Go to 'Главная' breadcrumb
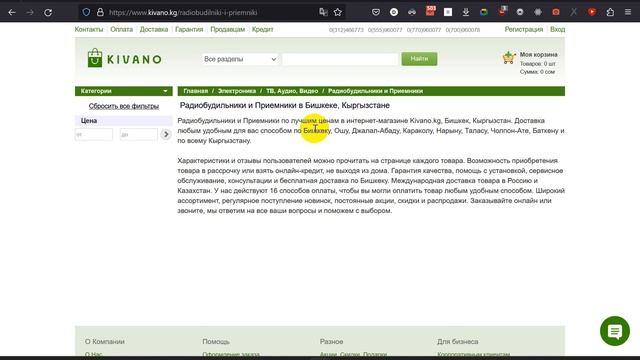This screenshot has width=640, height=360. click(196, 91)
